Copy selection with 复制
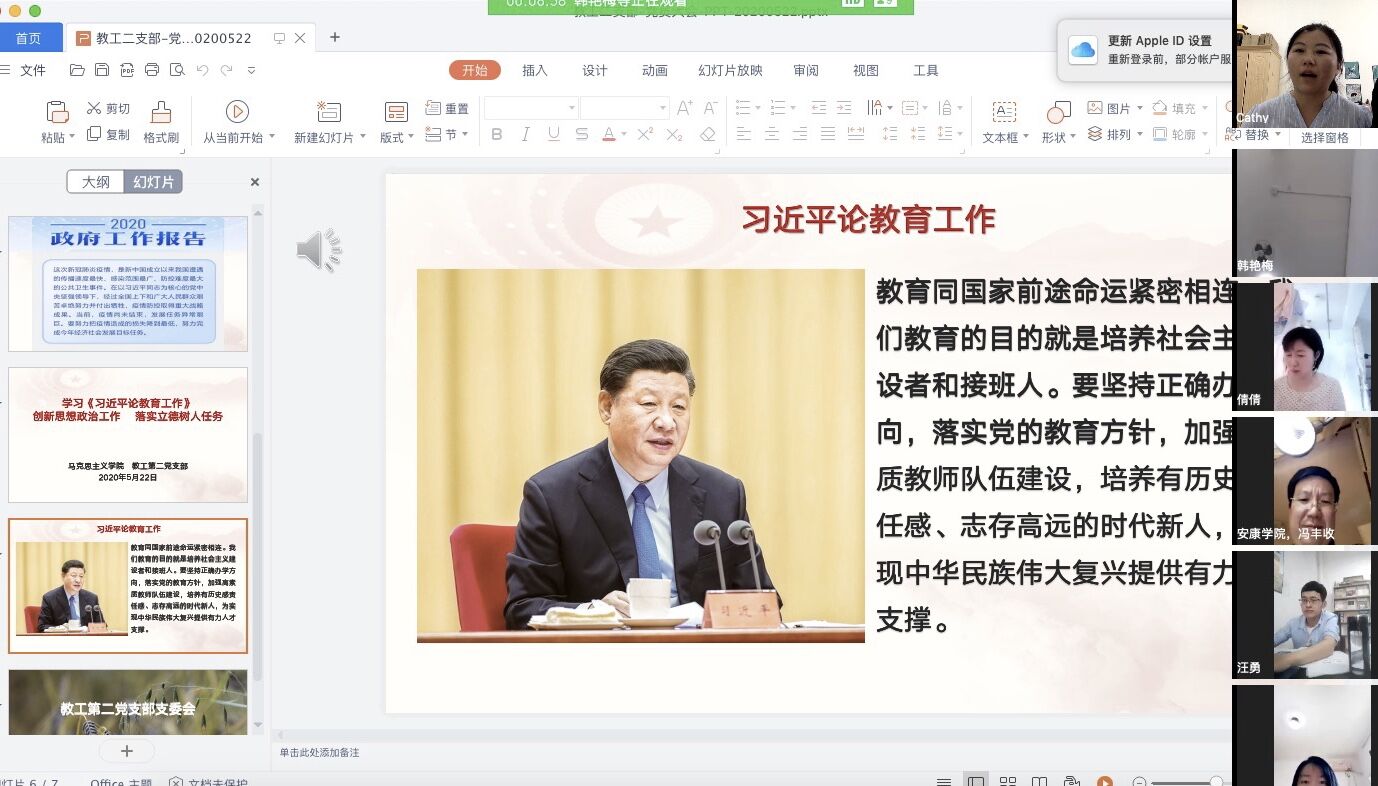Image resolution: width=1378 pixels, height=786 pixels. (x=108, y=134)
